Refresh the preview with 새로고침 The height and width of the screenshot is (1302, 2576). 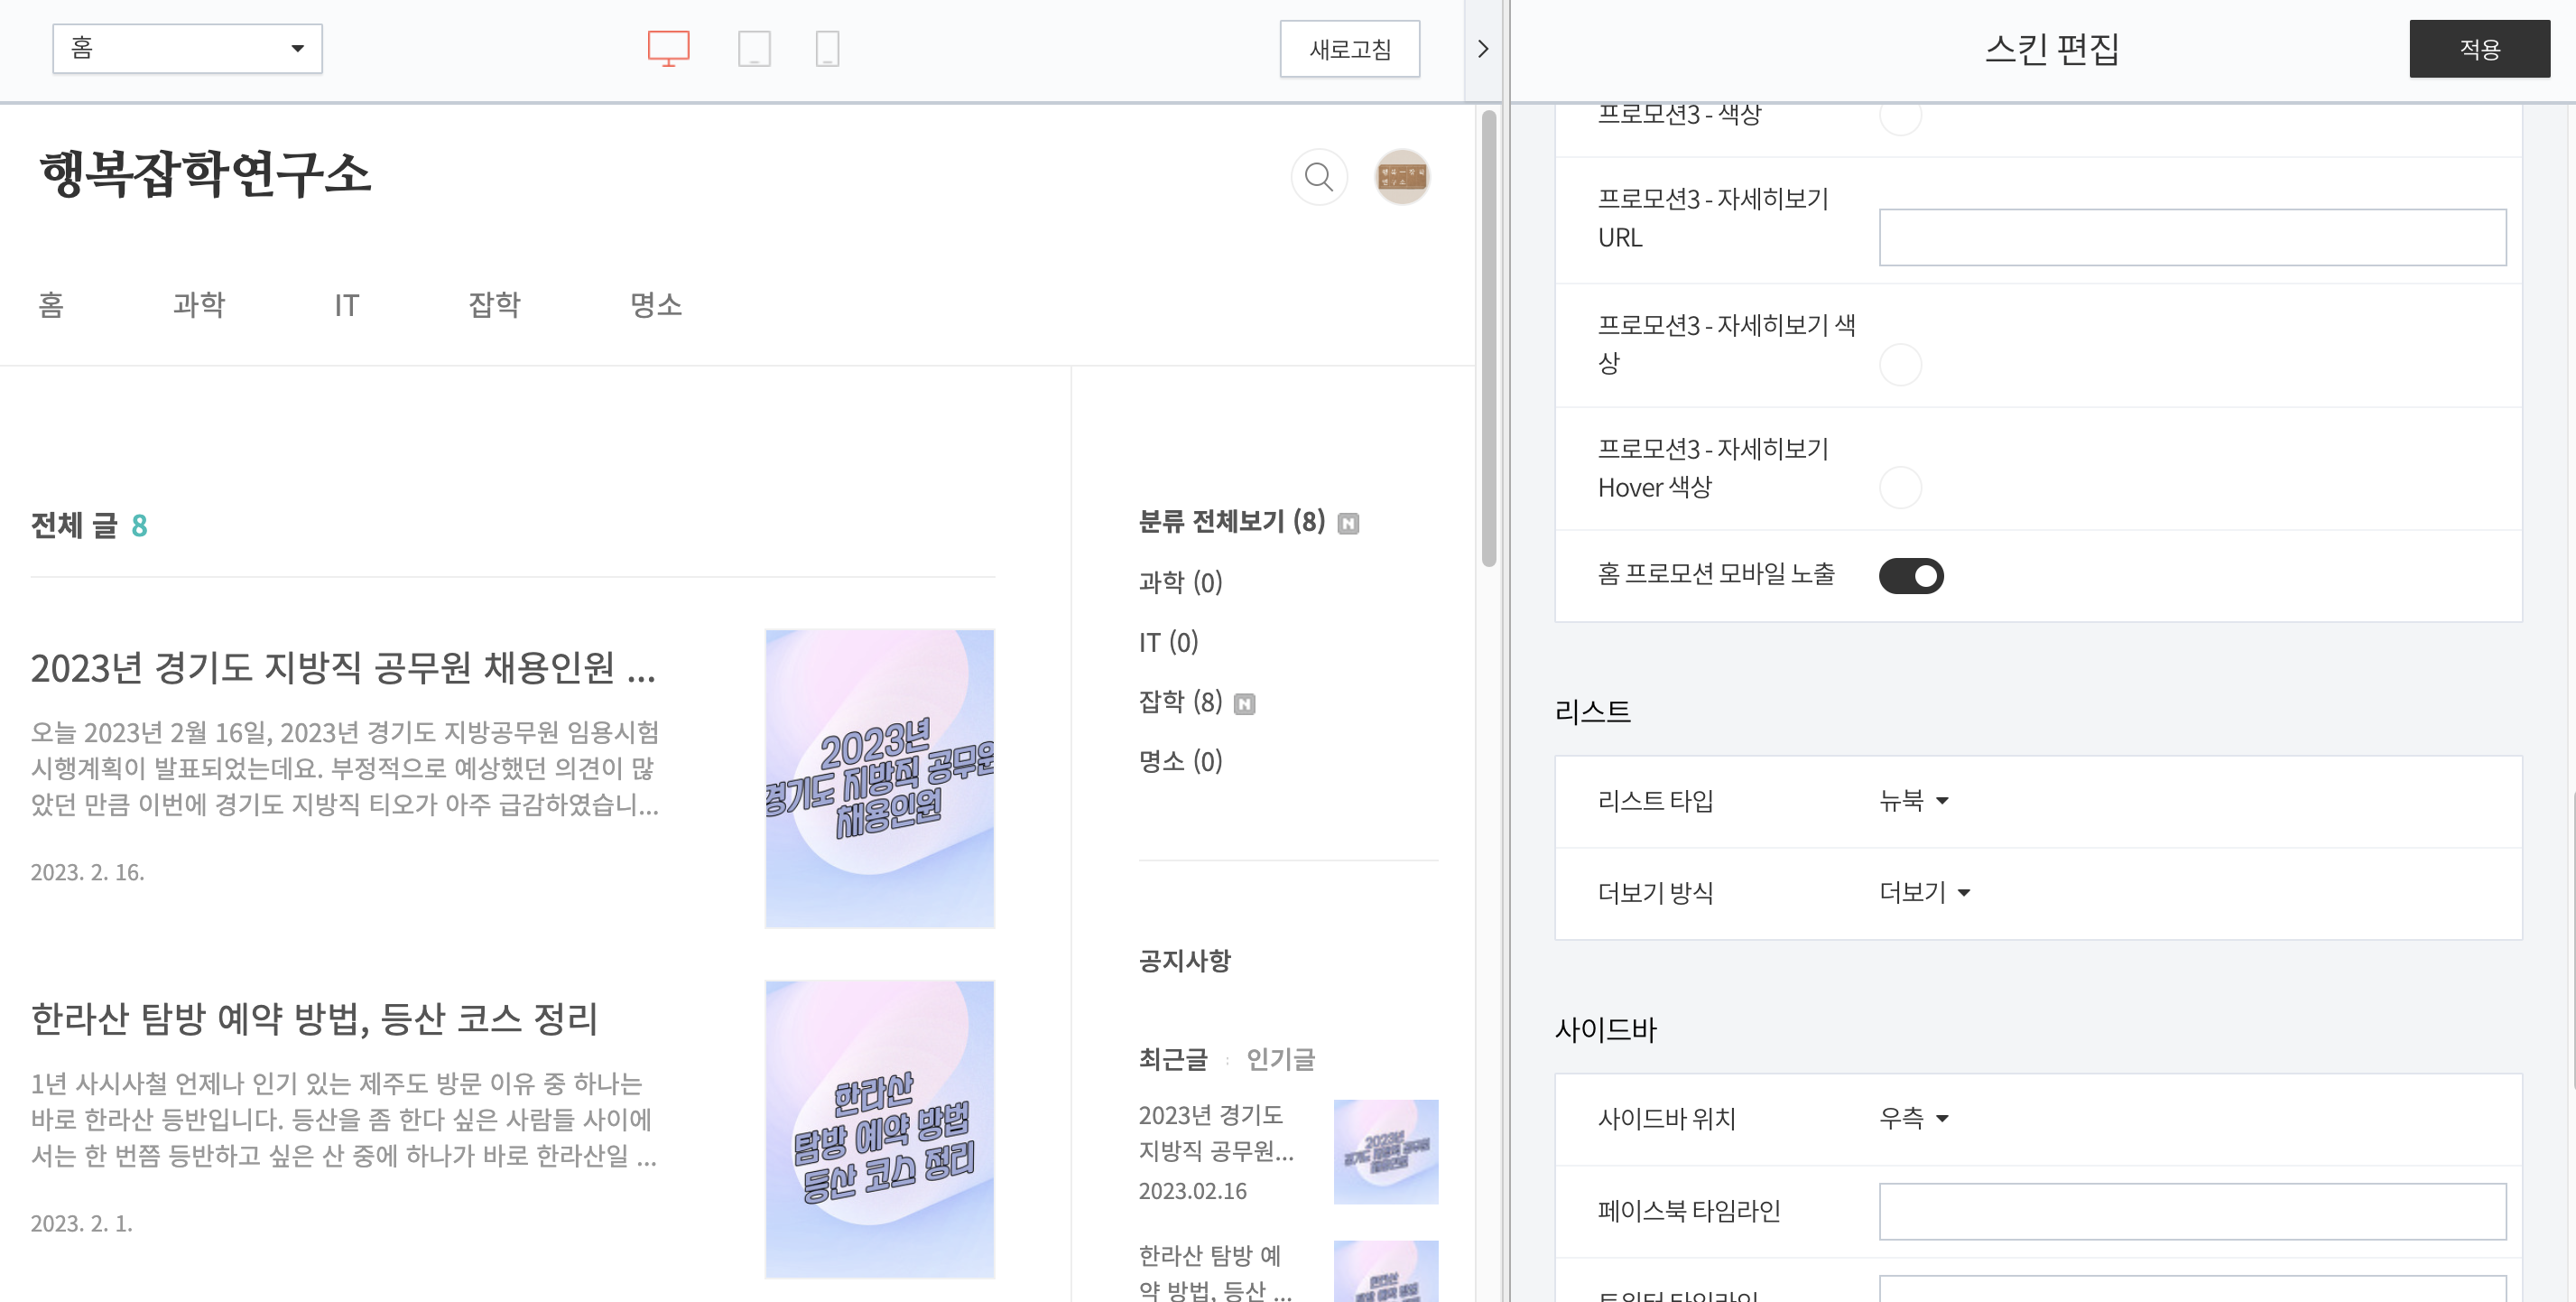[x=1349, y=48]
